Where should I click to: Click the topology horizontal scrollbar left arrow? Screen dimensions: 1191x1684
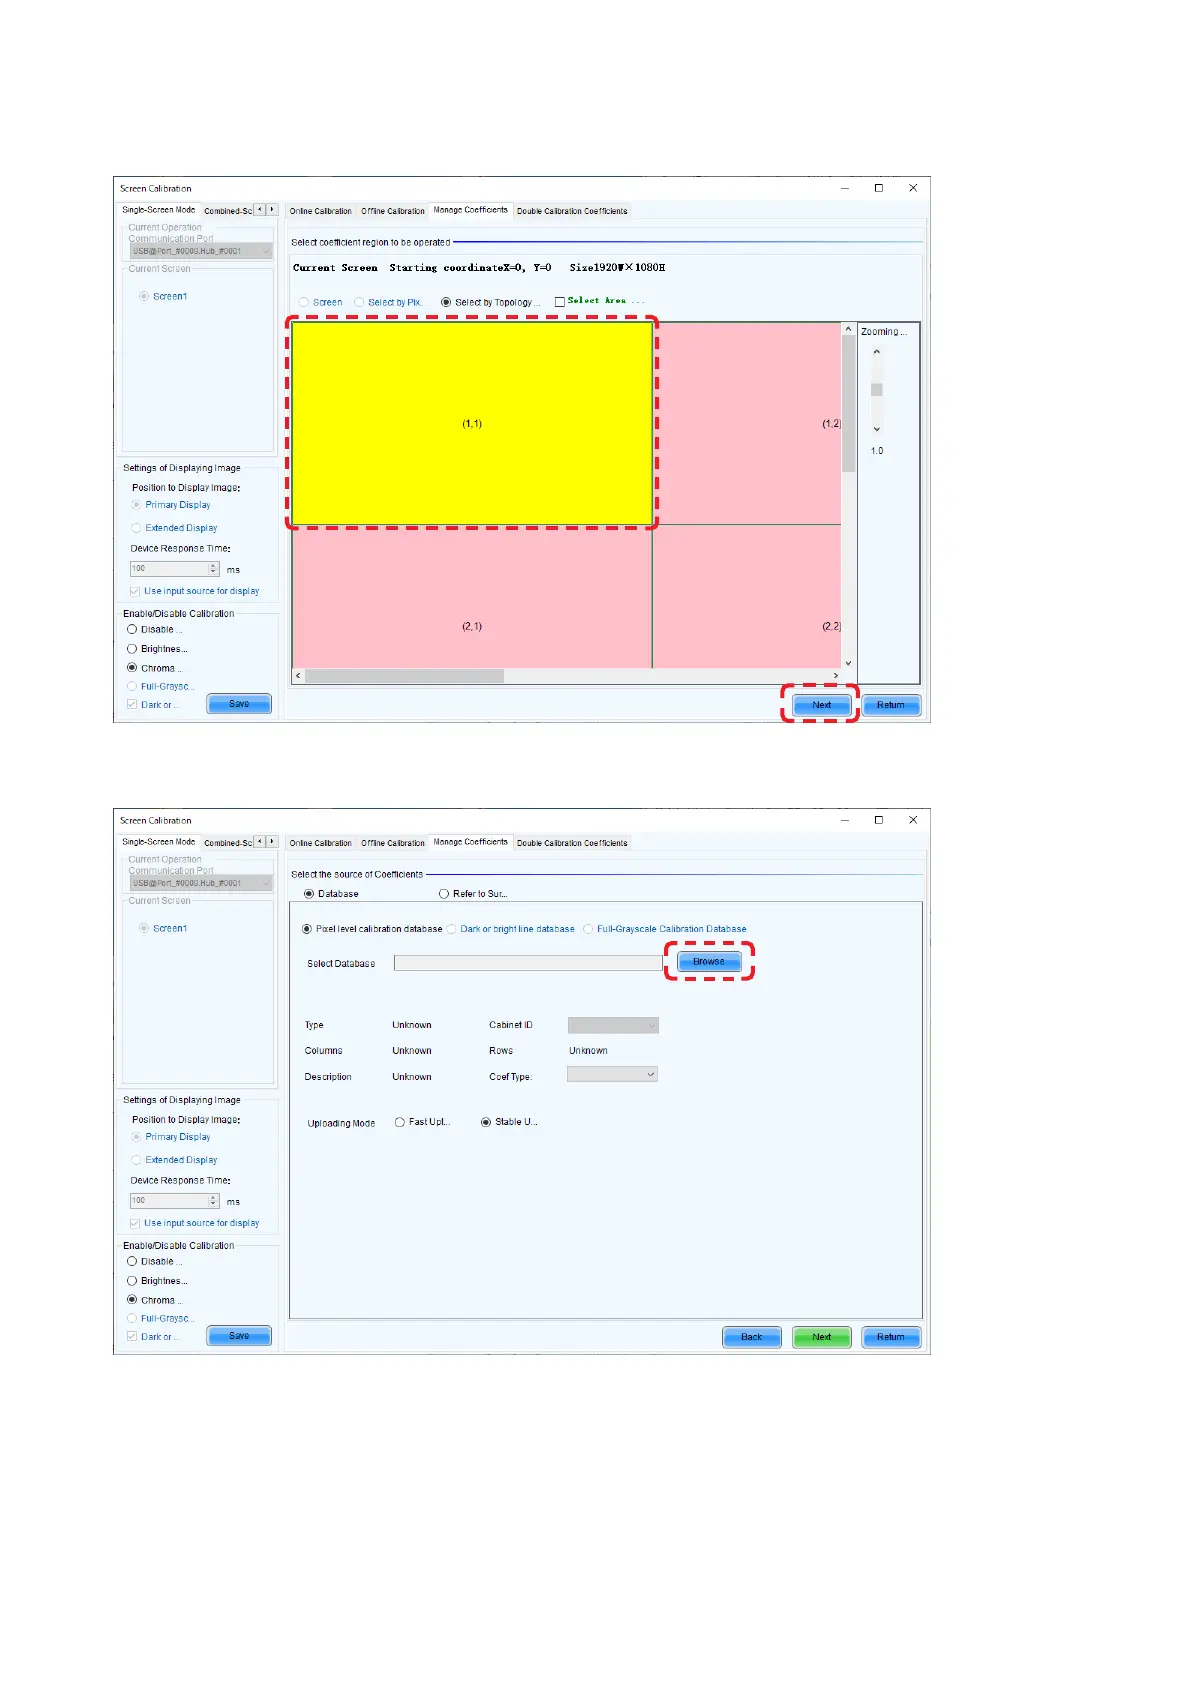pyautogui.click(x=297, y=676)
